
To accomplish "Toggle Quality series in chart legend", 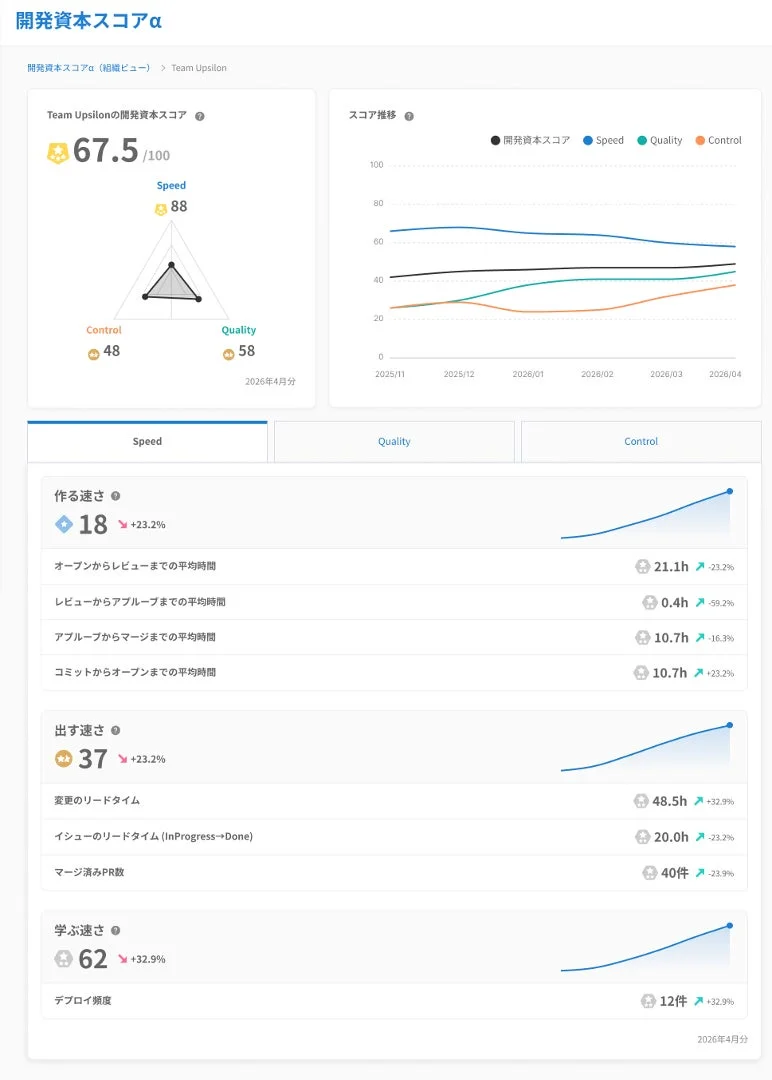I will [660, 141].
